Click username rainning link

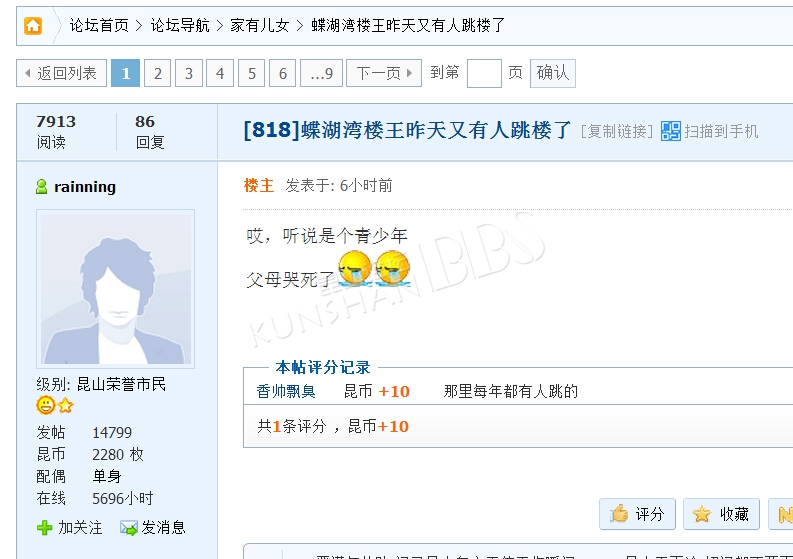tap(85, 187)
